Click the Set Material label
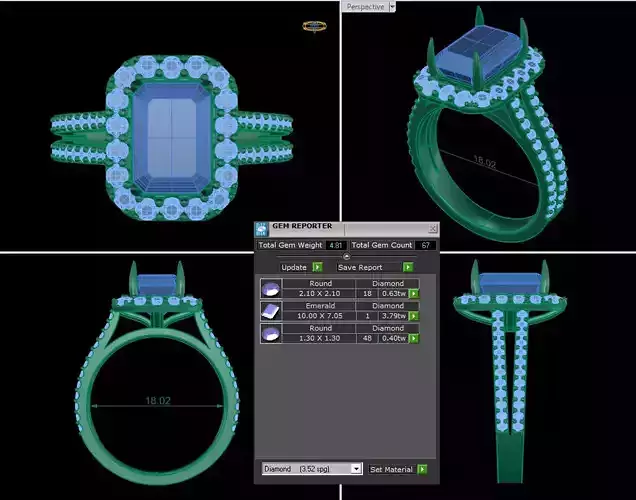636x500 pixels. [391, 470]
